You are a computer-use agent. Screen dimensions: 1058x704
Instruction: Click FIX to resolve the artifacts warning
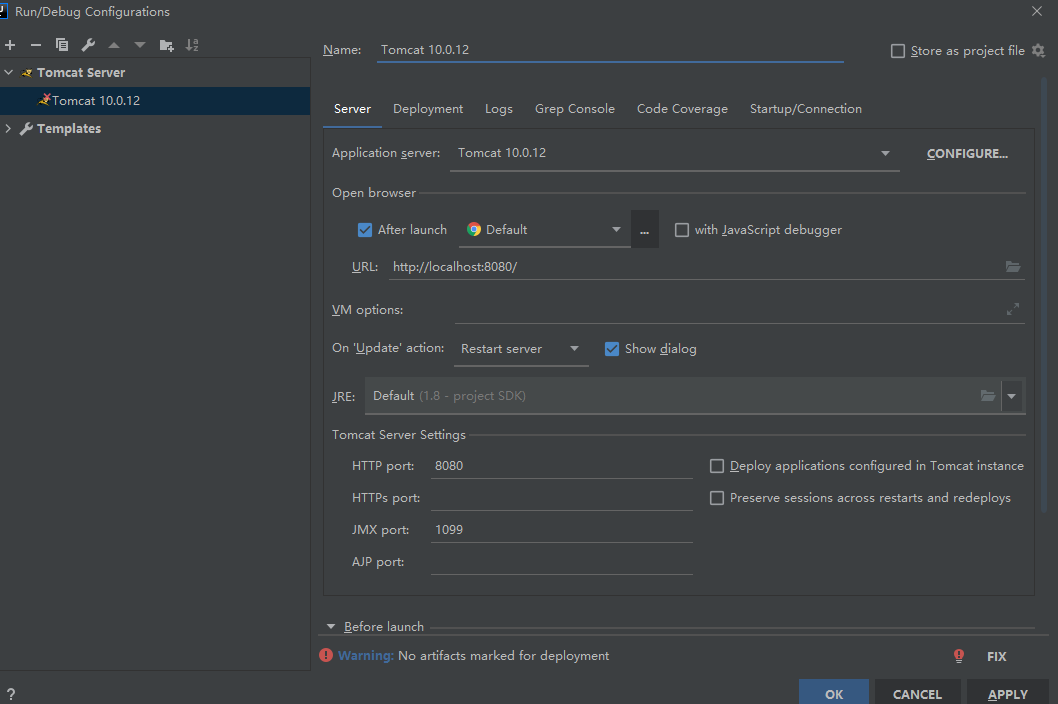[996, 657]
